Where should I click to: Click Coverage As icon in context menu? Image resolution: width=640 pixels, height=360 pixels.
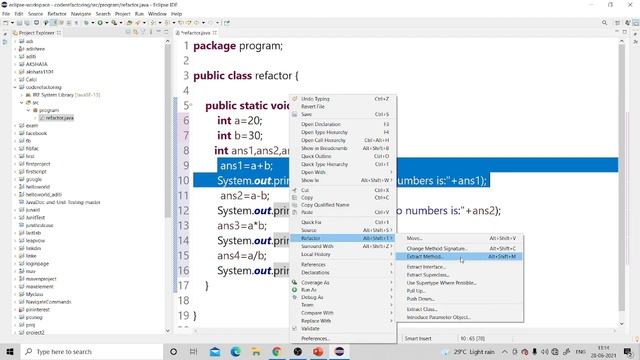(294, 282)
